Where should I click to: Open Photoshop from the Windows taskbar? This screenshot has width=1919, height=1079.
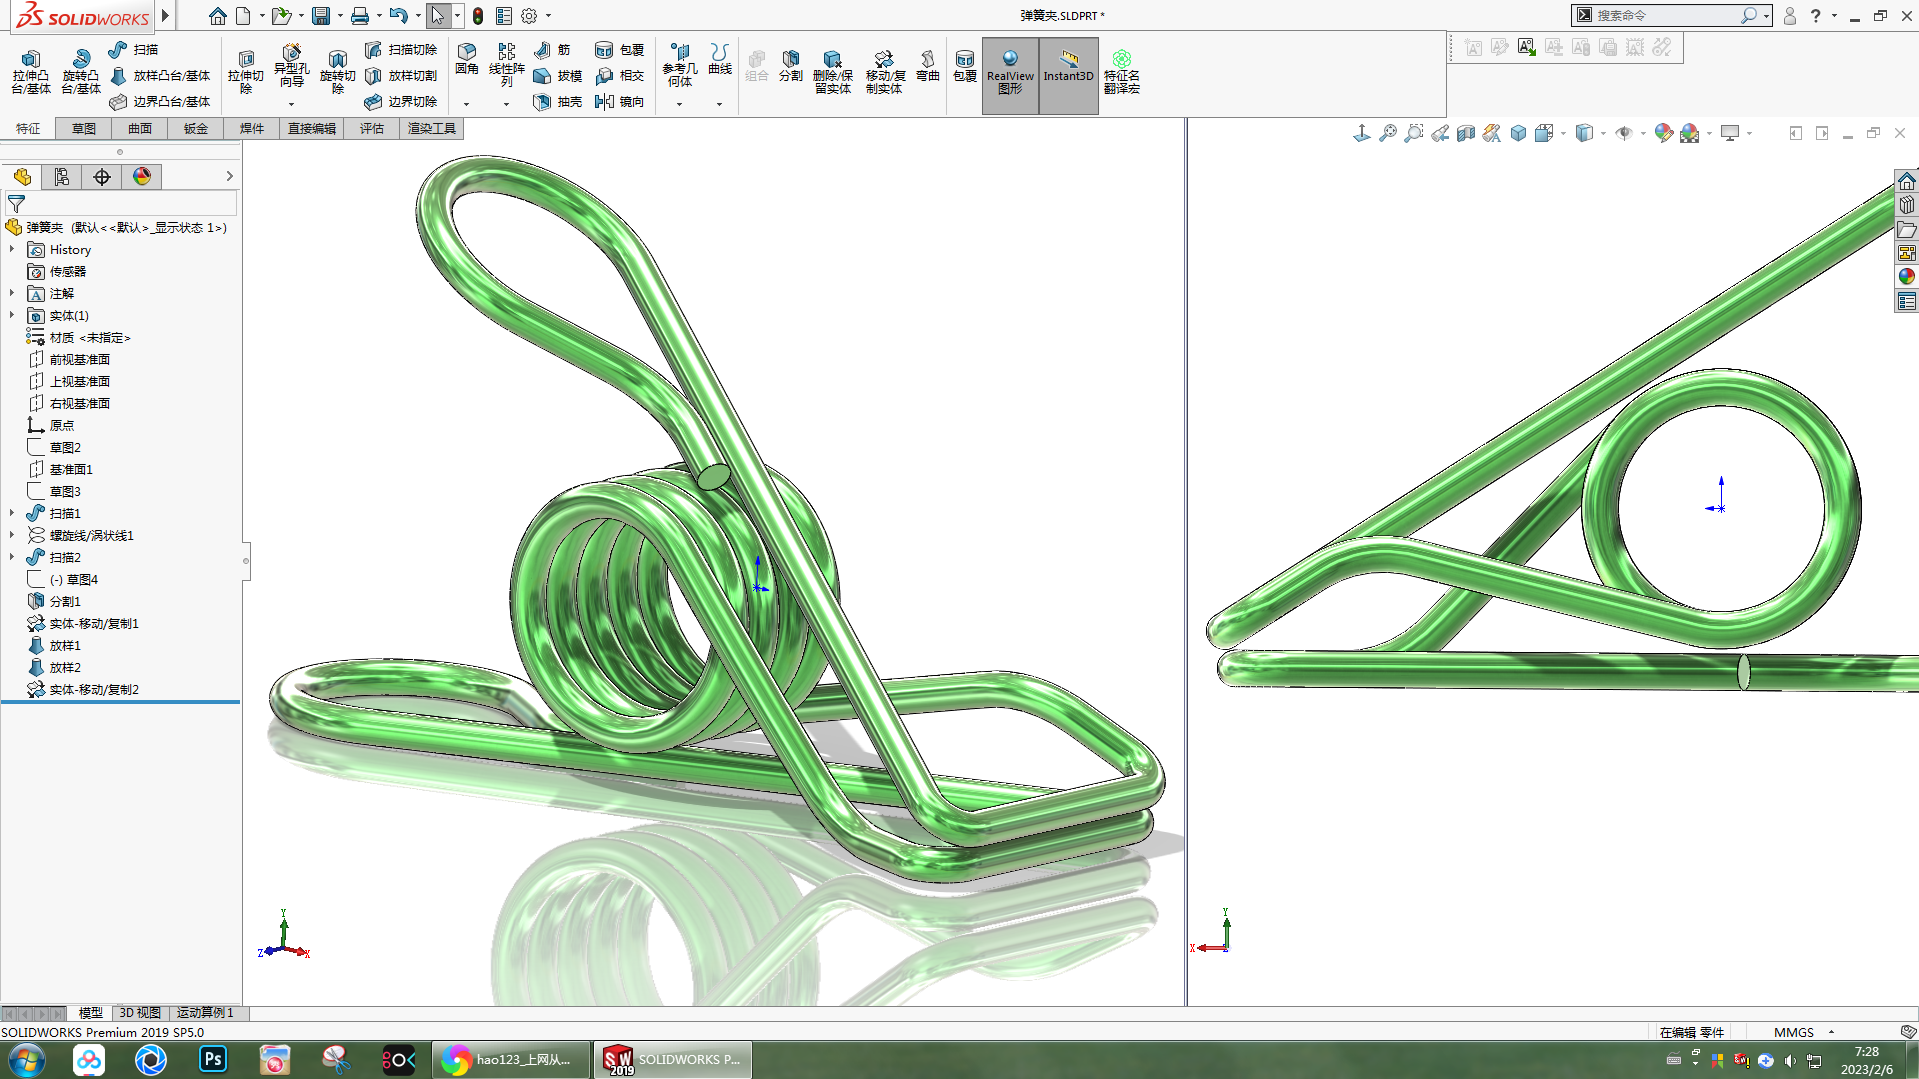213,1059
